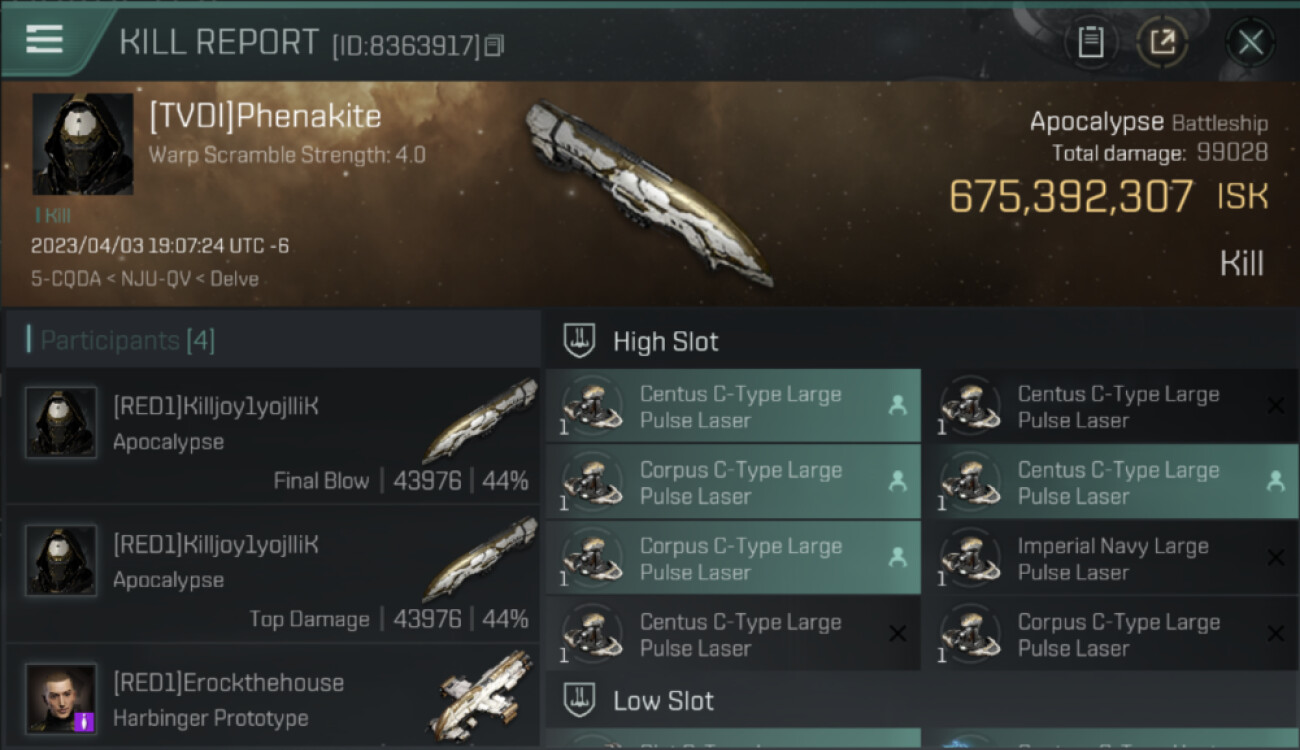Click the X mark on the destroyed Corpus laser

[1275, 634]
